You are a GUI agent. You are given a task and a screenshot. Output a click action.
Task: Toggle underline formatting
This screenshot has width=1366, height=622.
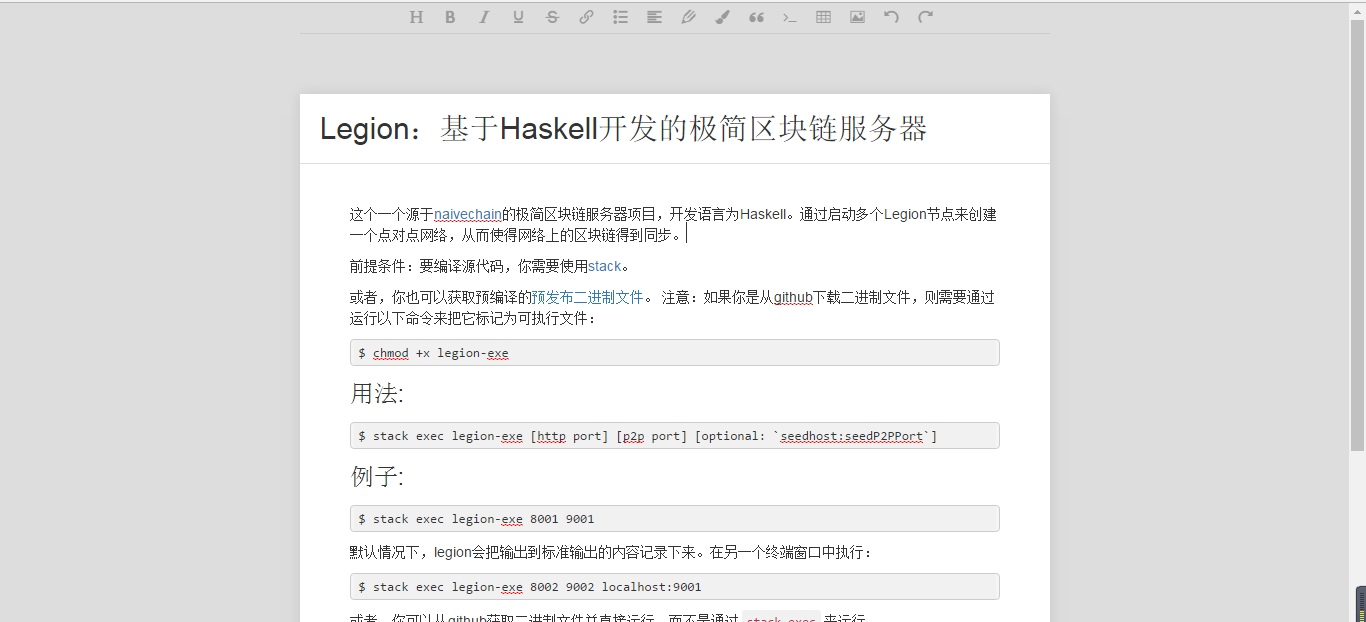click(x=518, y=17)
